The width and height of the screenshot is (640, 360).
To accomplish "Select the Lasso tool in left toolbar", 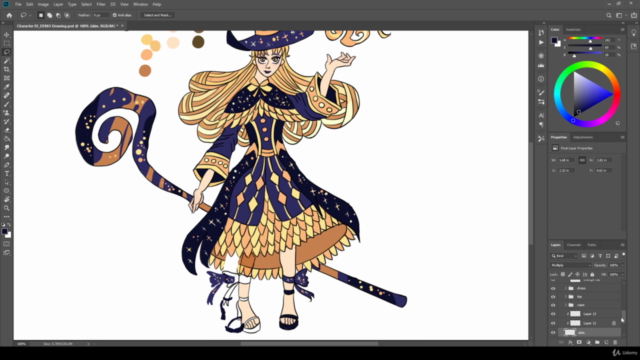I will [x=7, y=52].
